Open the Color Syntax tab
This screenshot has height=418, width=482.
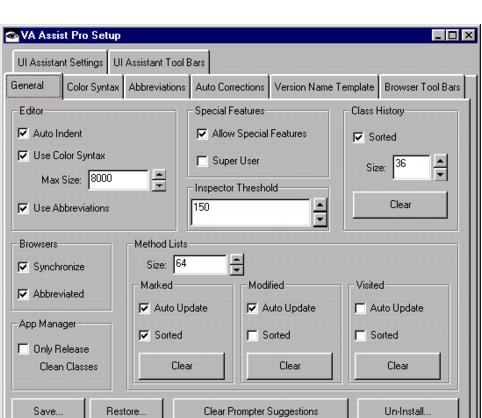pyautogui.click(x=93, y=87)
